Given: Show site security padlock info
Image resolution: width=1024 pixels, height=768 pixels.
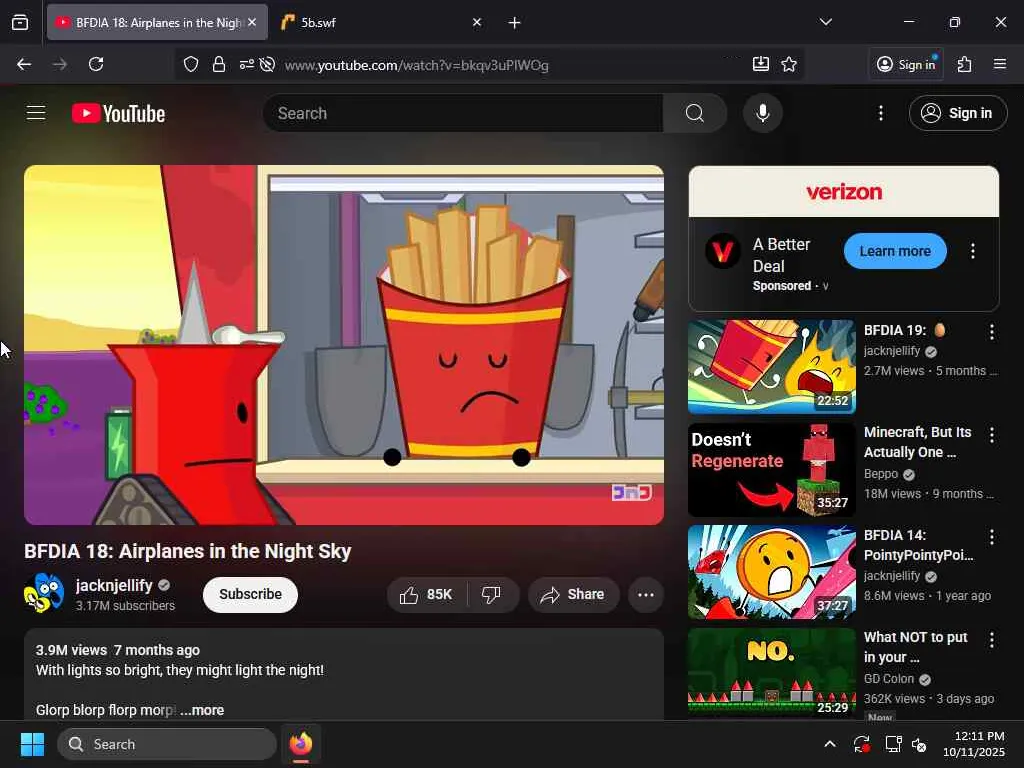Looking at the screenshot, I should click(219, 65).
